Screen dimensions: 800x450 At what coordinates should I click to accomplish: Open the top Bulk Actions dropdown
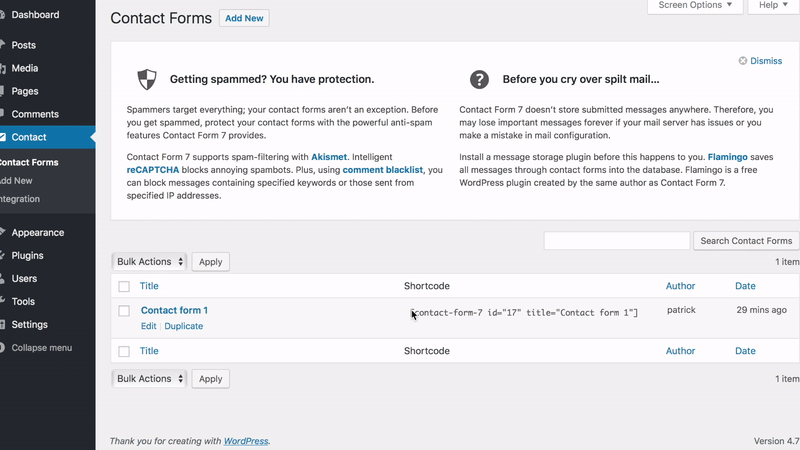coord(149,262)
